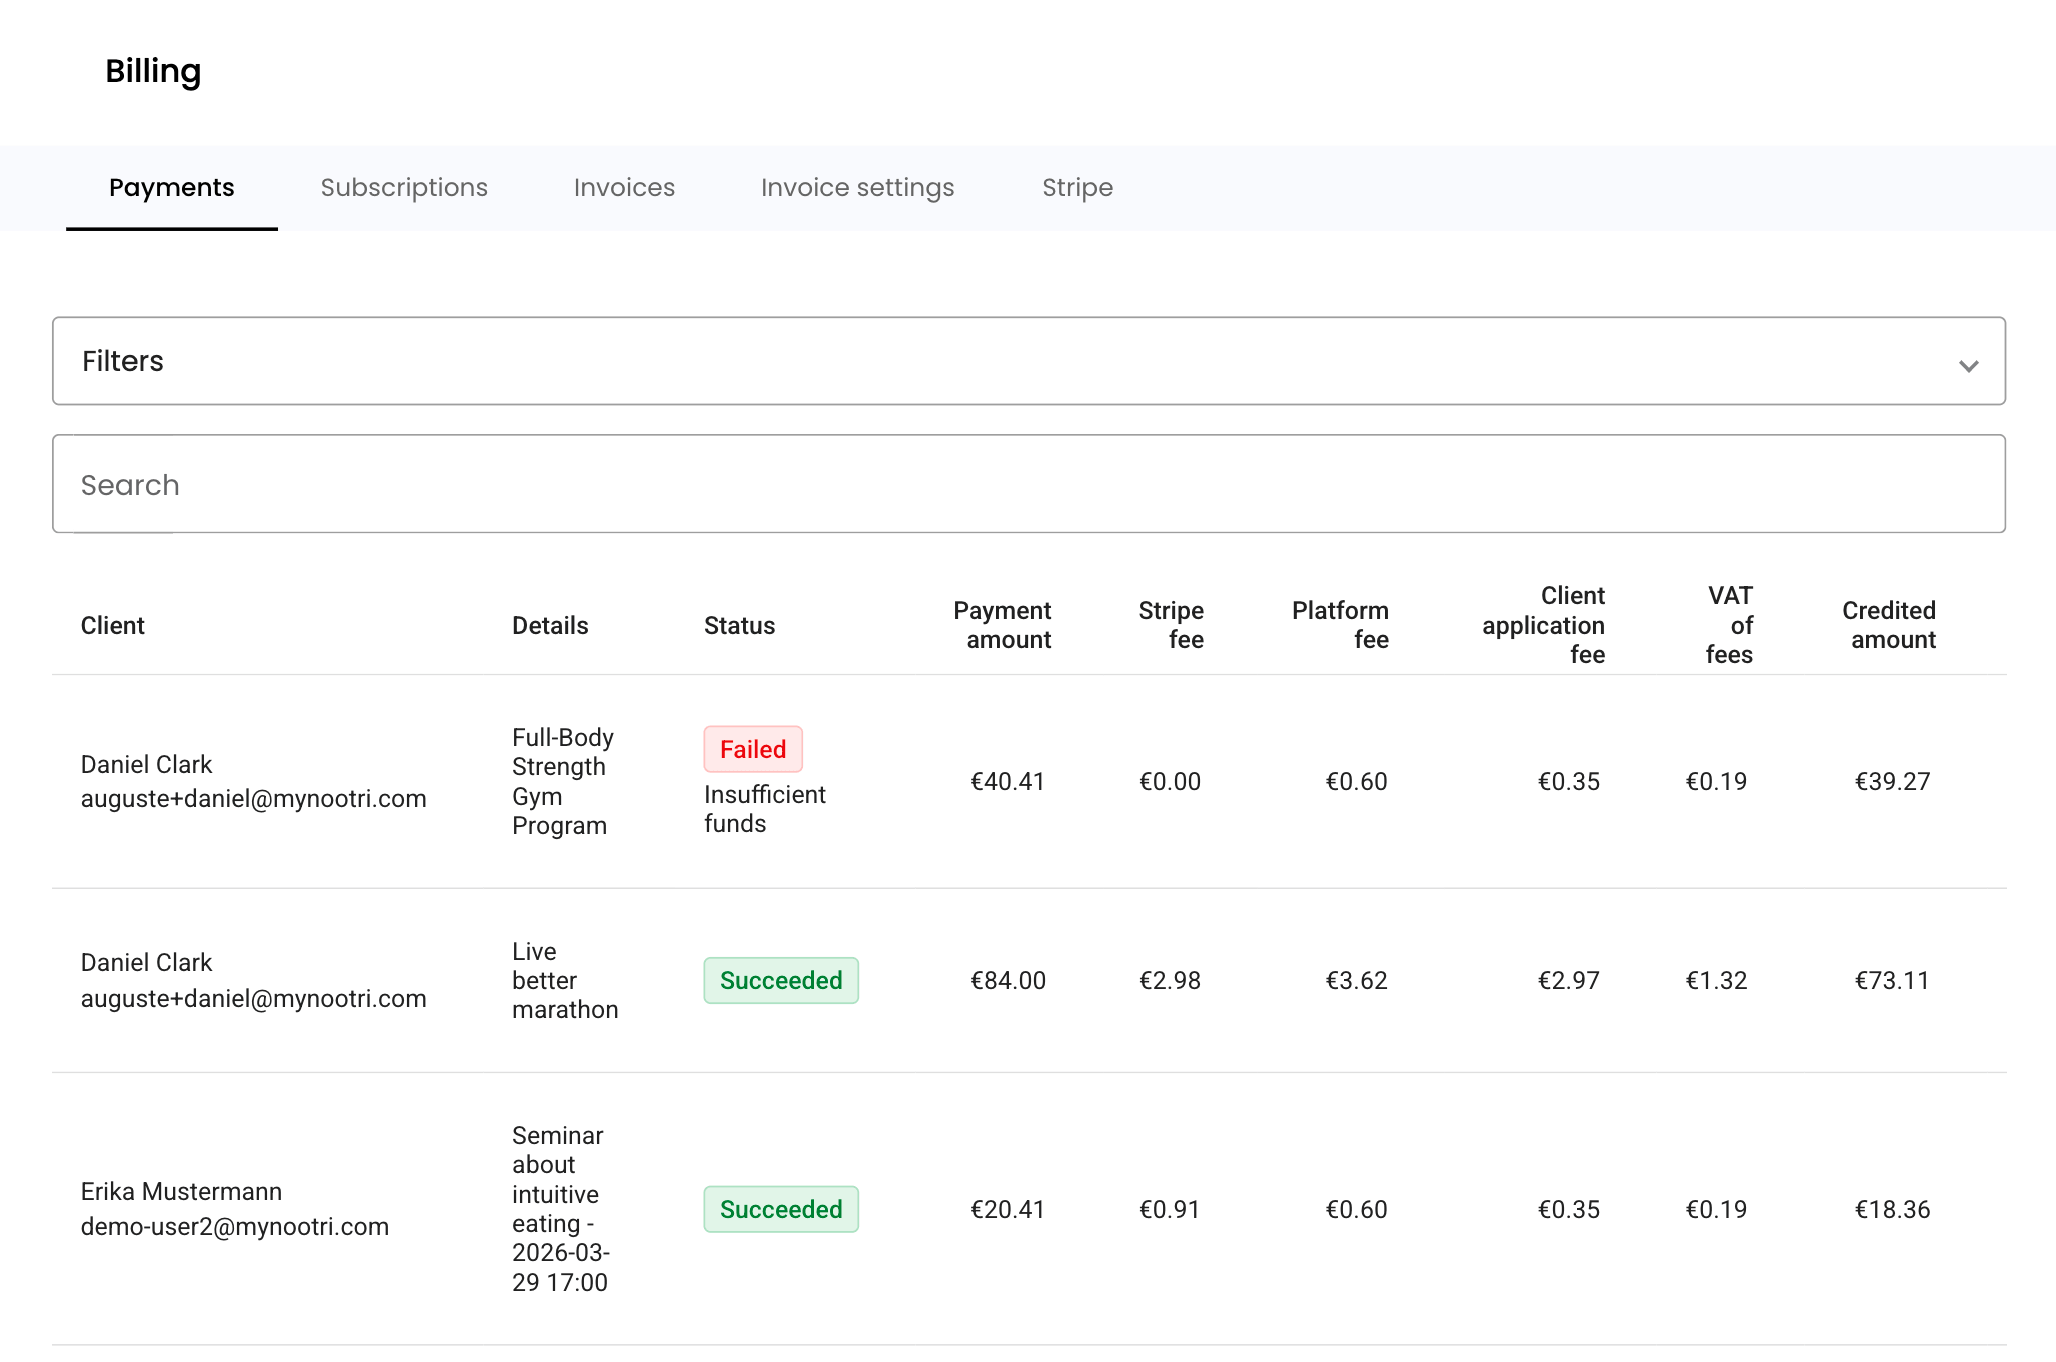The height and width of the screenshot is (1362, 2056).
Task: Click the €84.00 payment amount
Action: [1007, 981]
